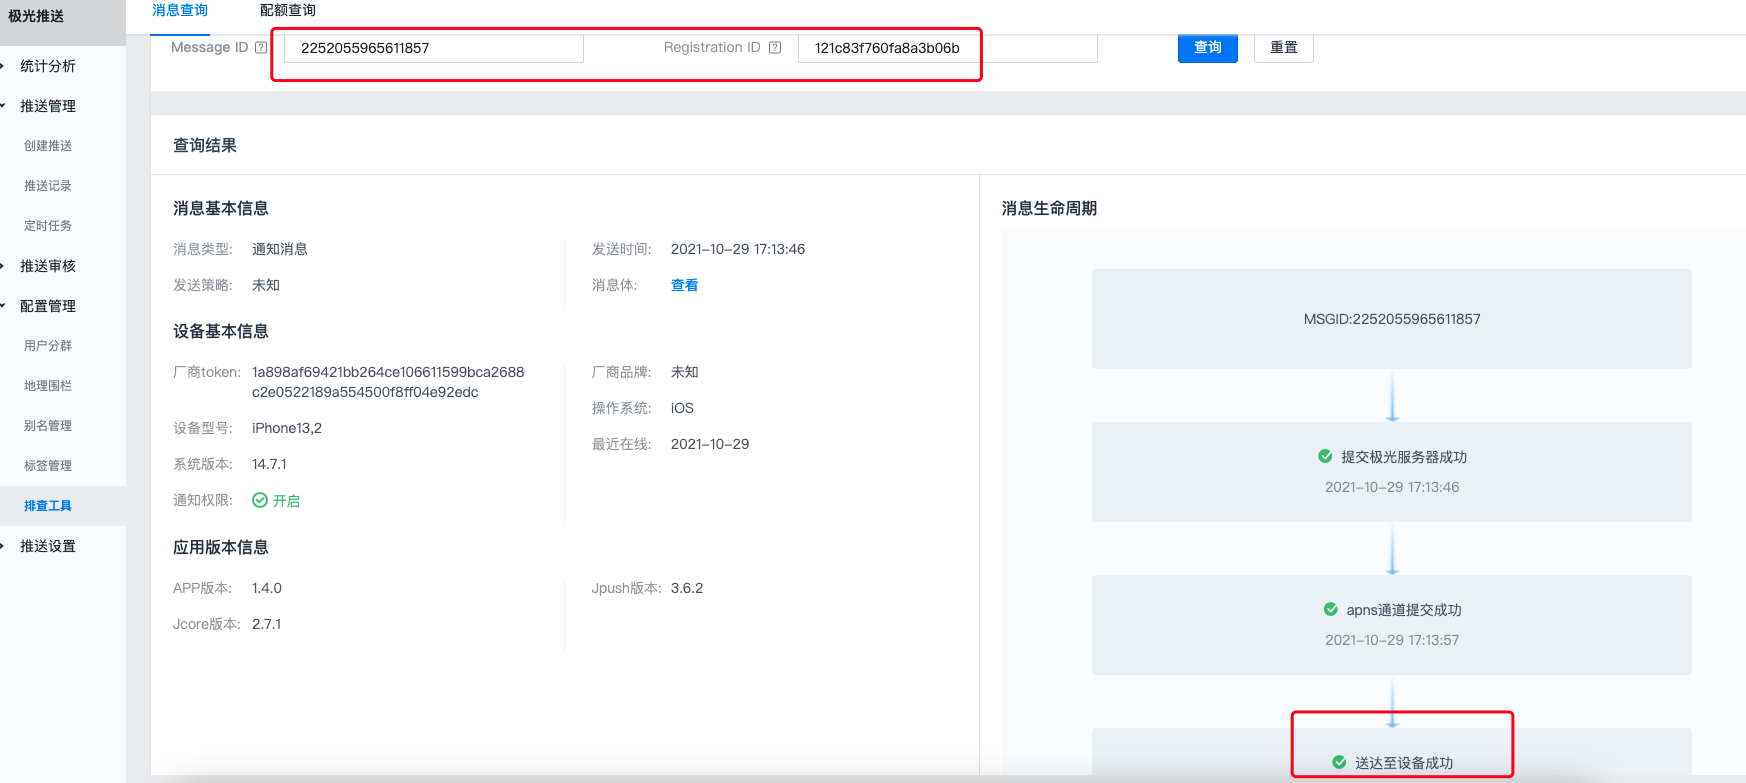Click the 送达至设备成功 green check icon
The width and height of the screenshot is (1746, 783).
(x=1339, y=762)
